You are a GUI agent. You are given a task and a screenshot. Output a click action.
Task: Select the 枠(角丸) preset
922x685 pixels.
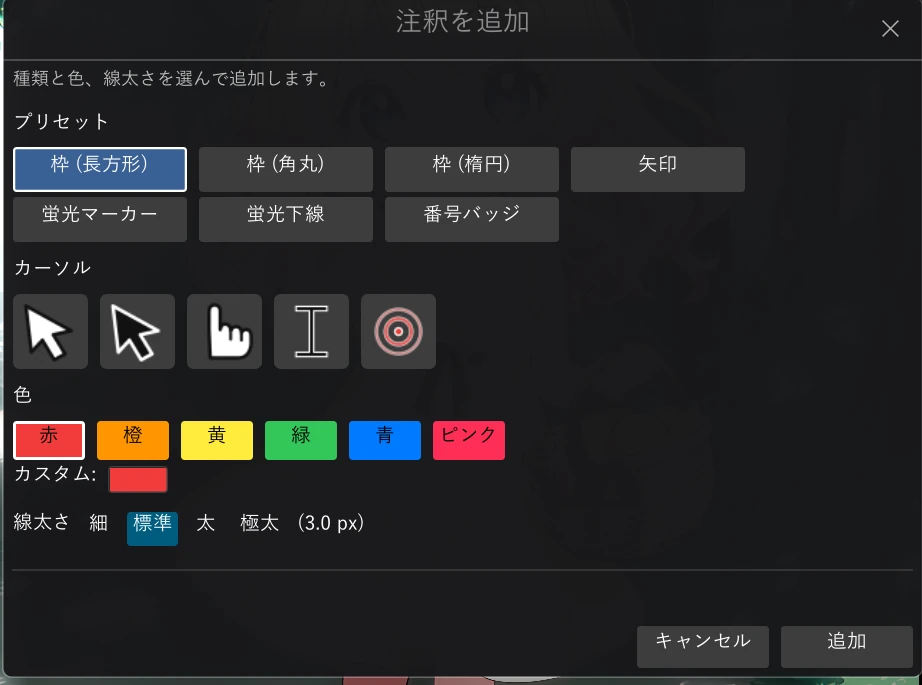286,169
